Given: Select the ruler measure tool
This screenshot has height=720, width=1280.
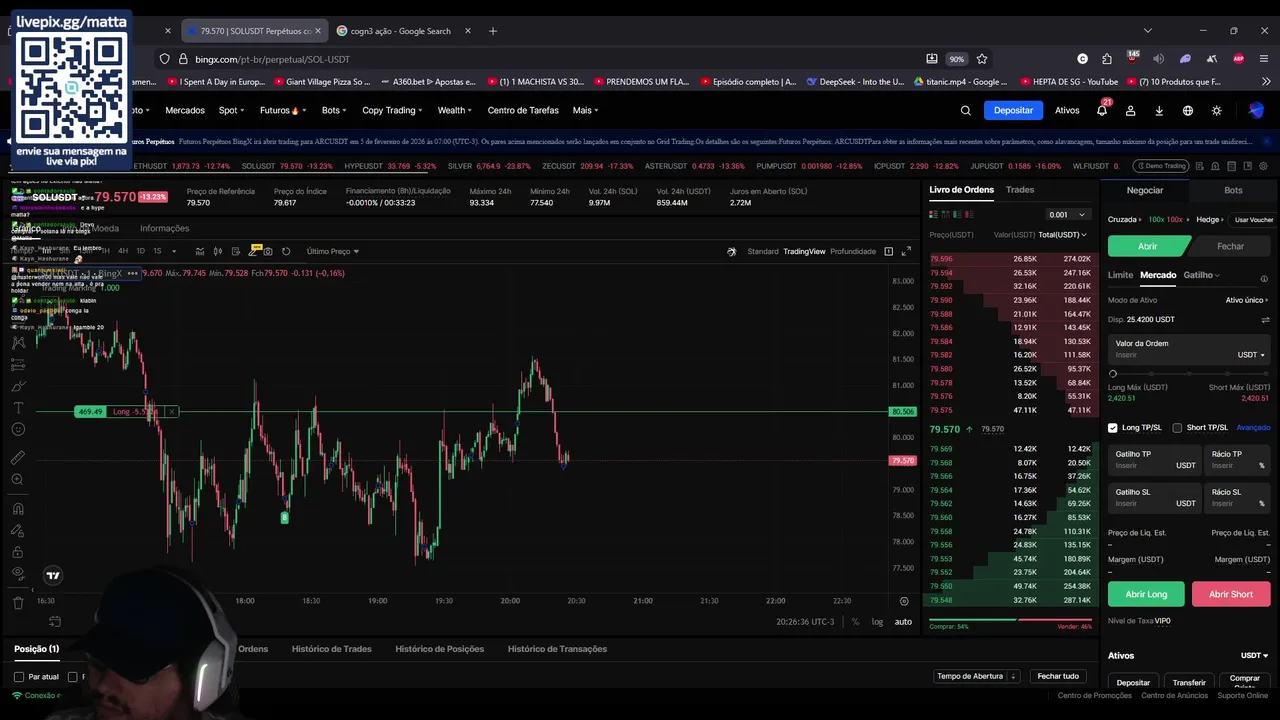Looking at the screenshot, I should (18, 458).
